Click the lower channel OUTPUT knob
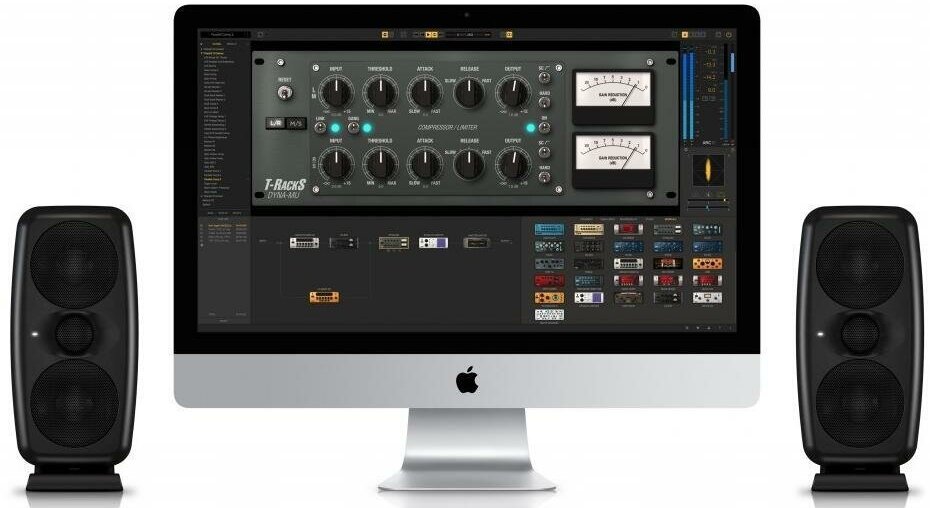The image size is (930, 508). pos(514,164)
